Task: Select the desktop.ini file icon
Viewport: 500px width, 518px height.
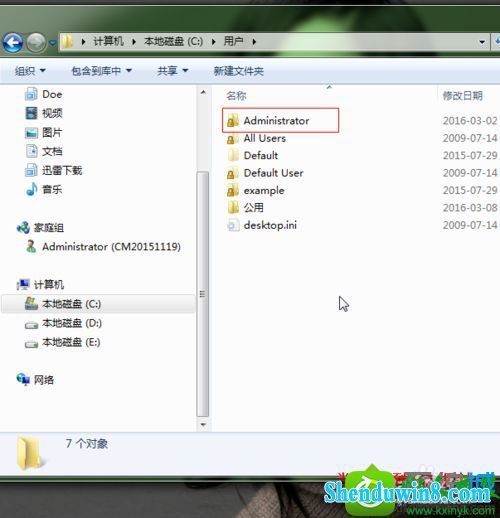Action: point(233,225)
